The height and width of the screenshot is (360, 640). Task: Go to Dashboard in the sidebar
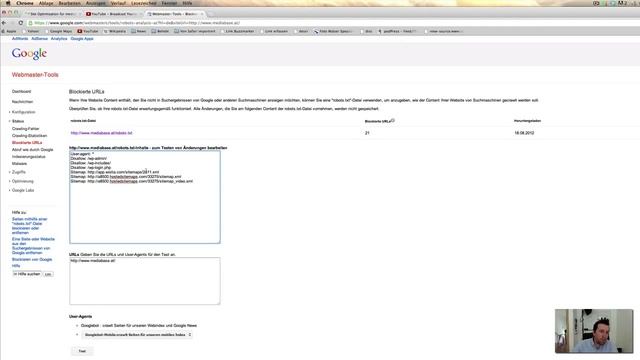click(22, 91)
